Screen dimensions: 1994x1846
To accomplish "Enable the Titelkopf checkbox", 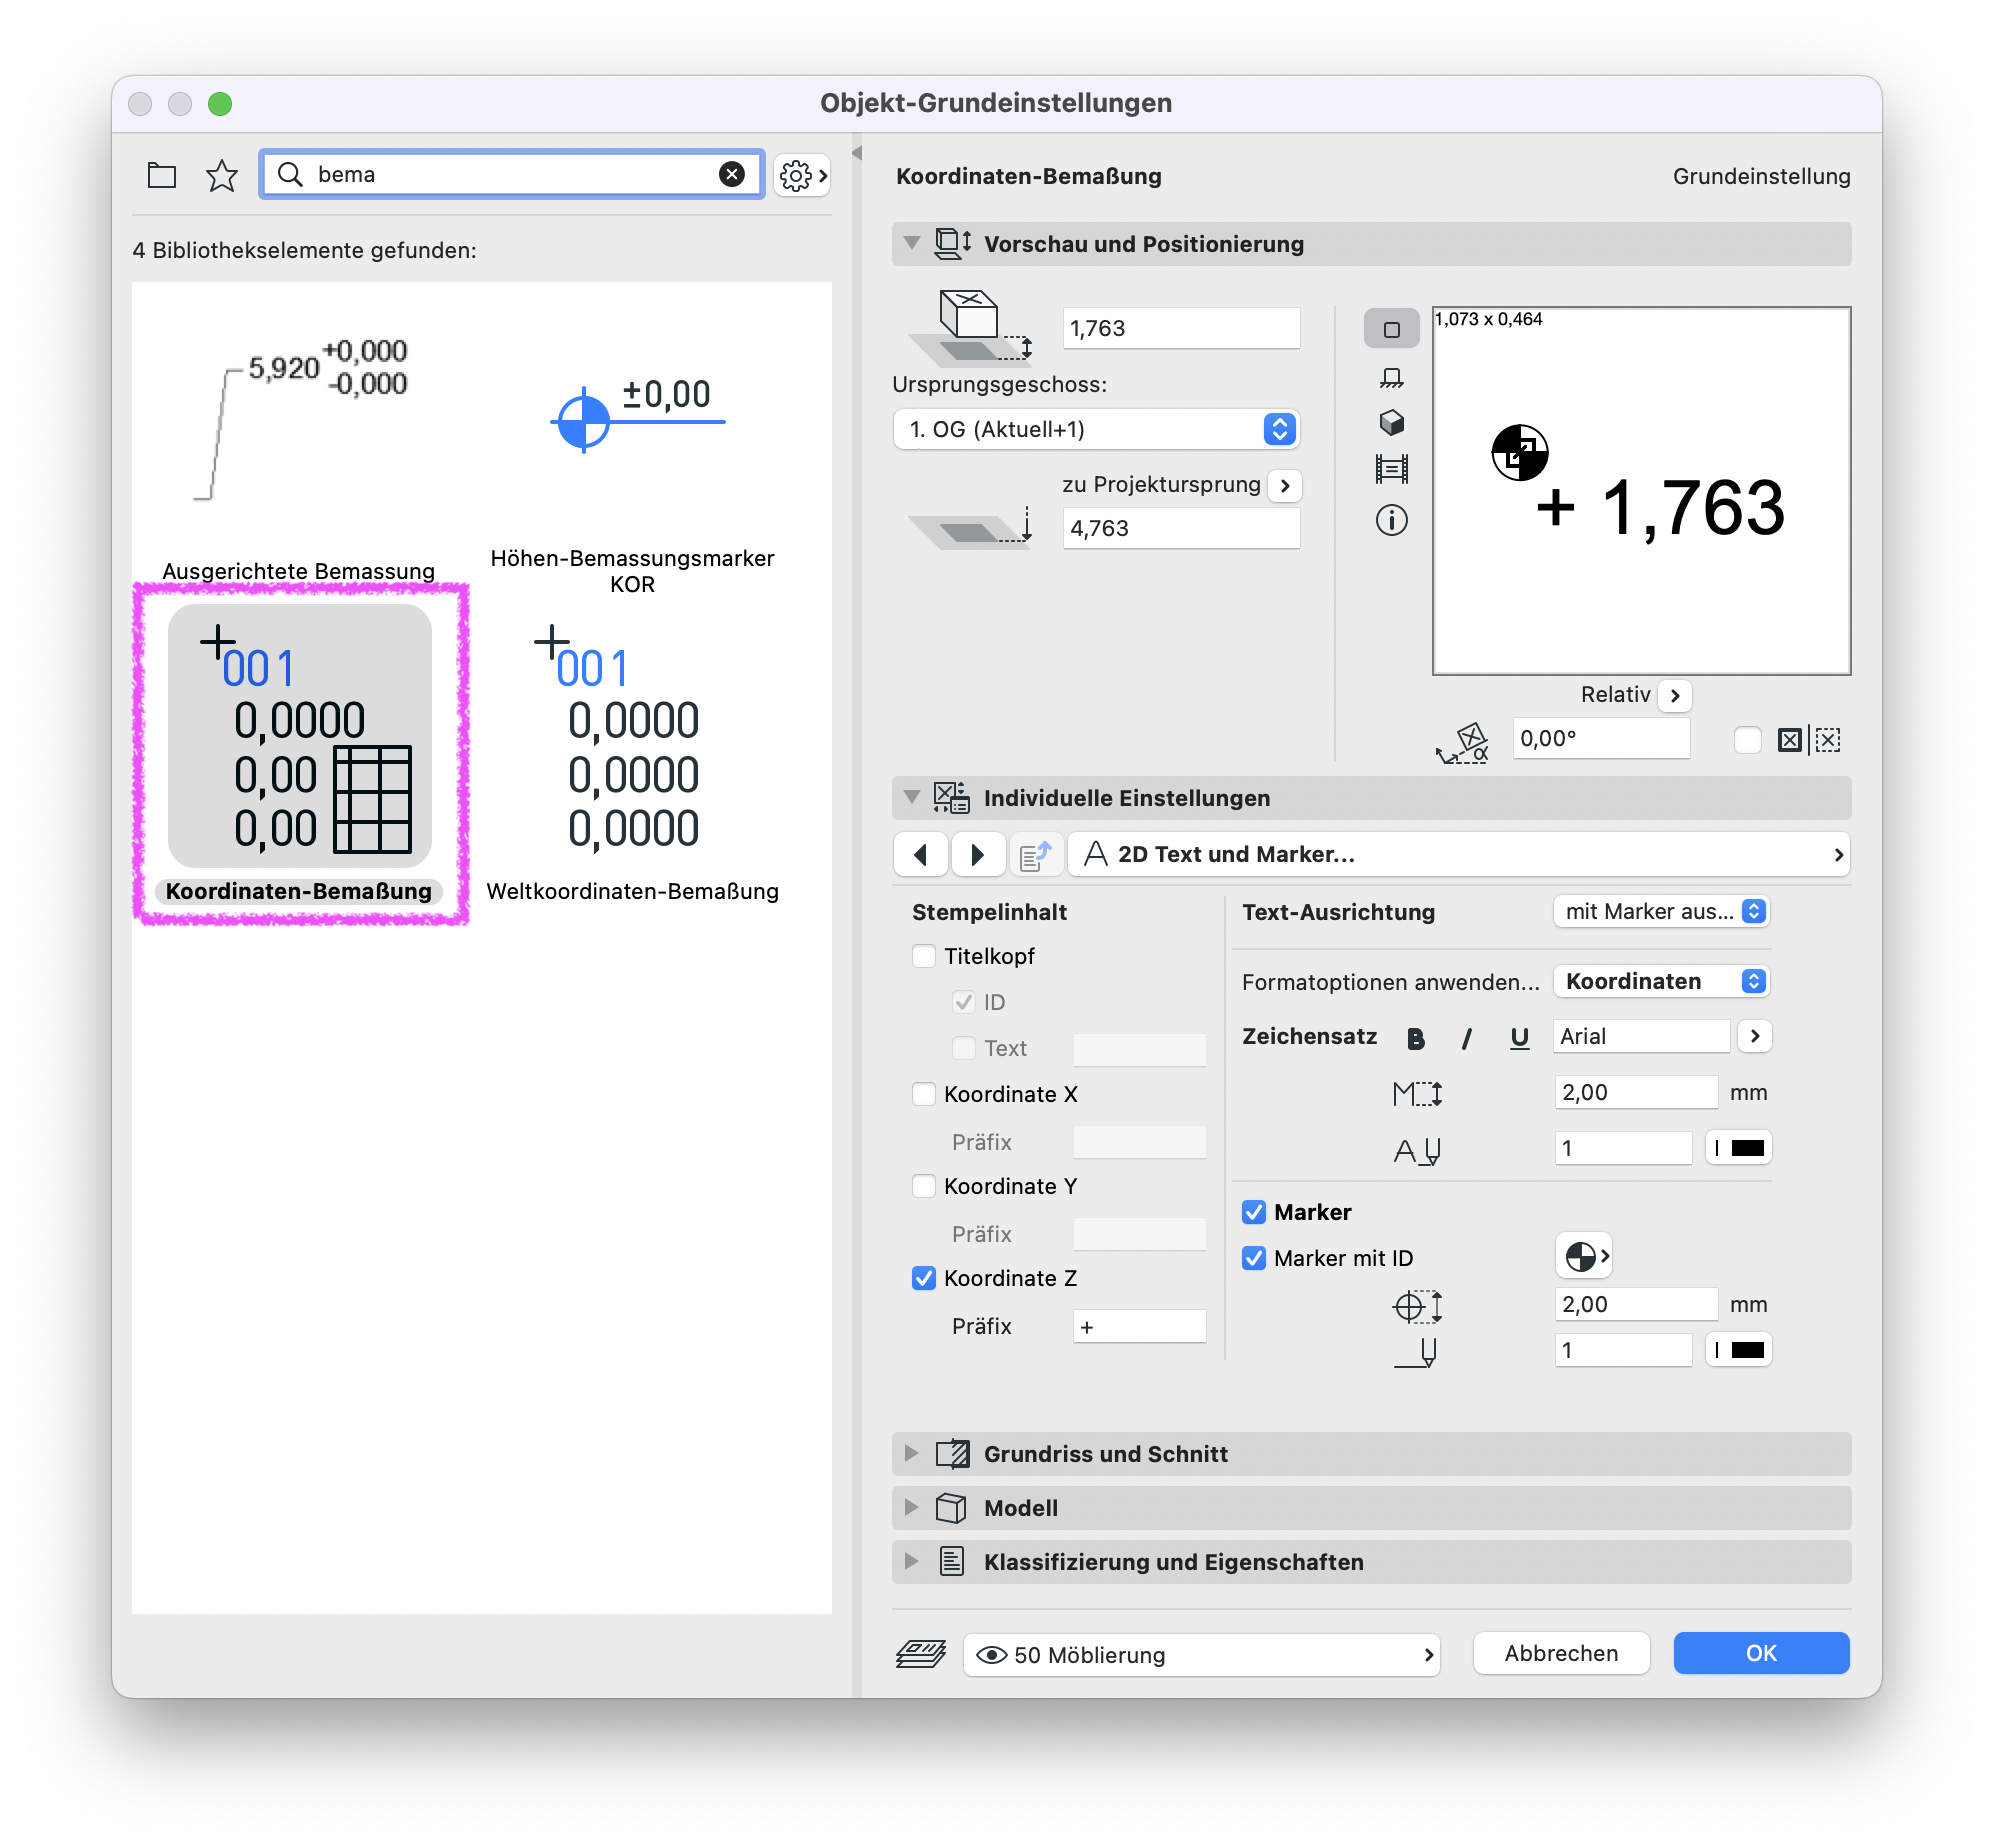I will [924, 956].
